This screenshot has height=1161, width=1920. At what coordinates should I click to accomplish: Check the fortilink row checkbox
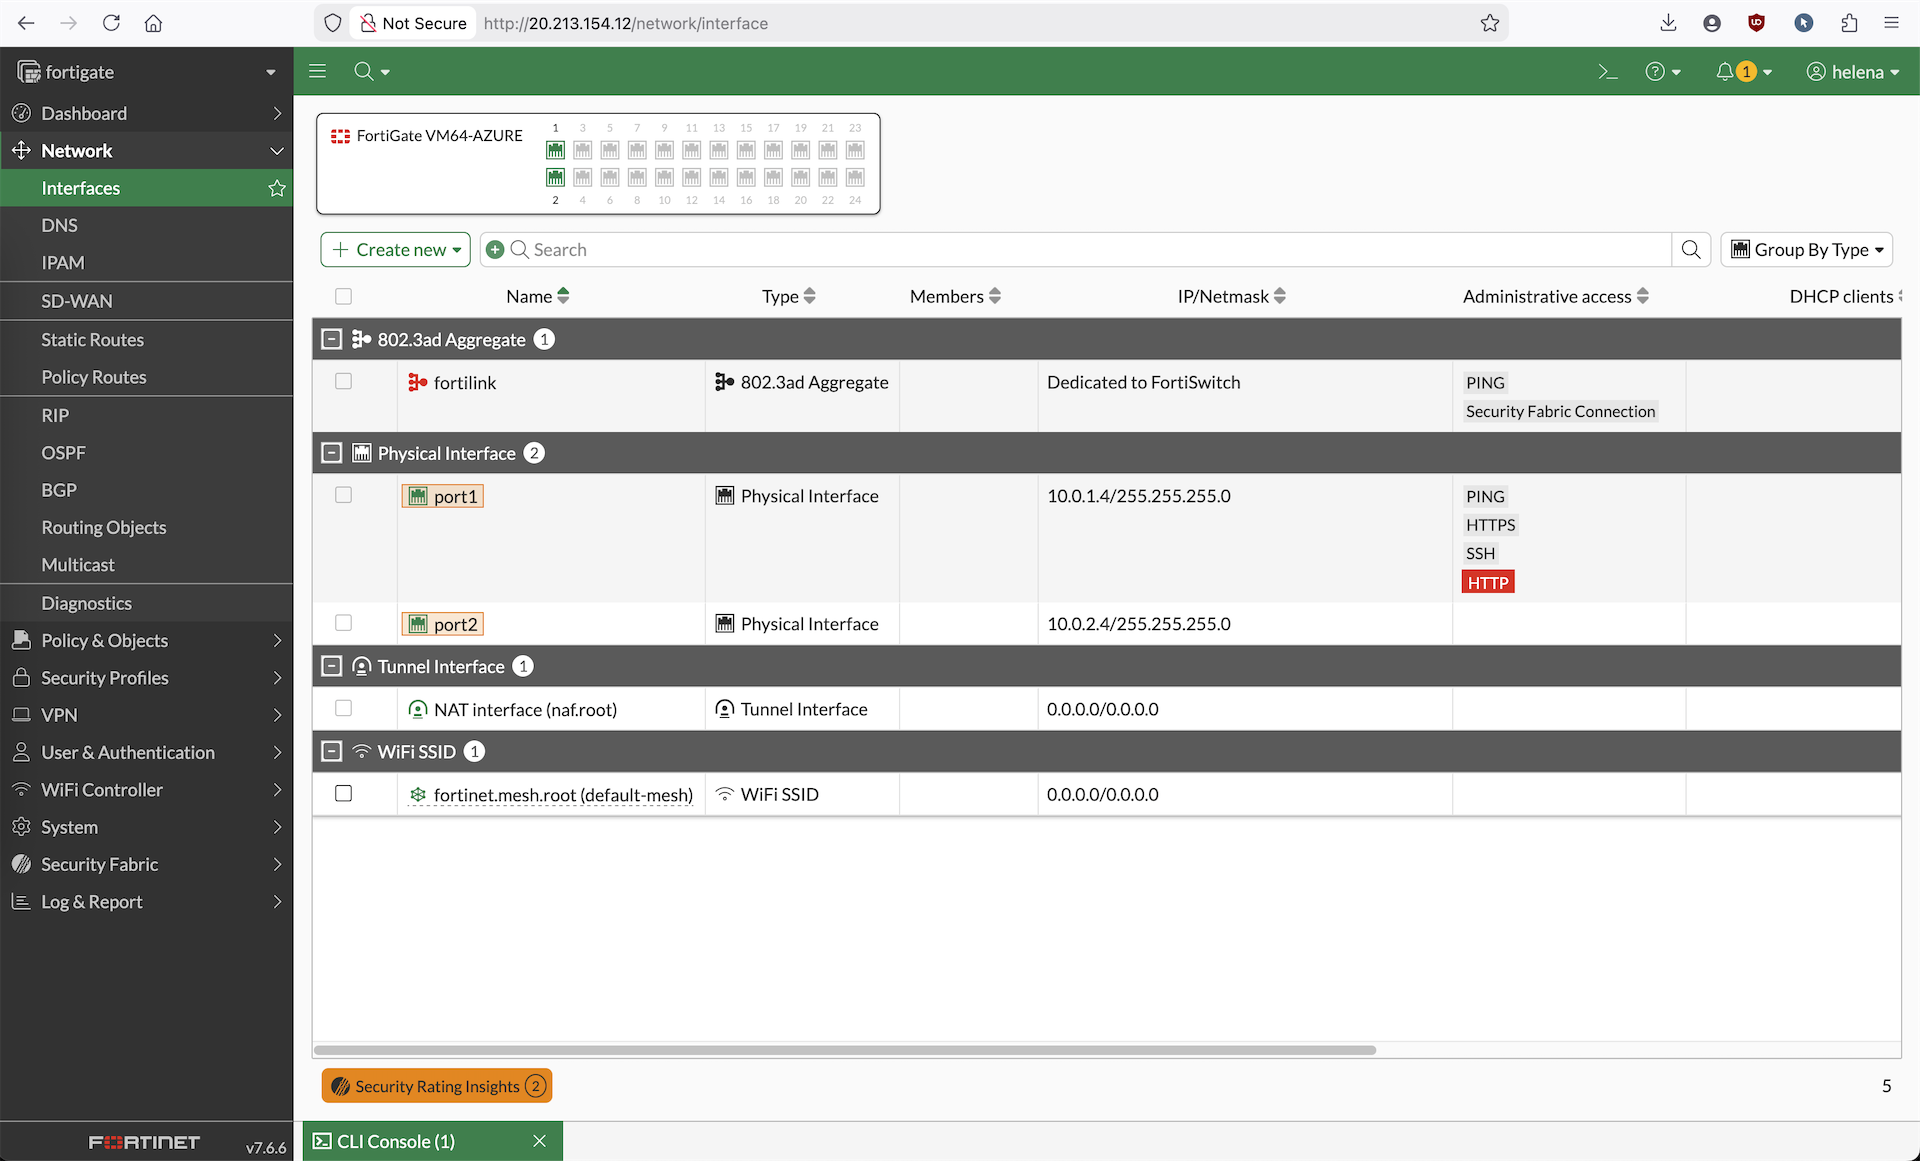(343, 382)
